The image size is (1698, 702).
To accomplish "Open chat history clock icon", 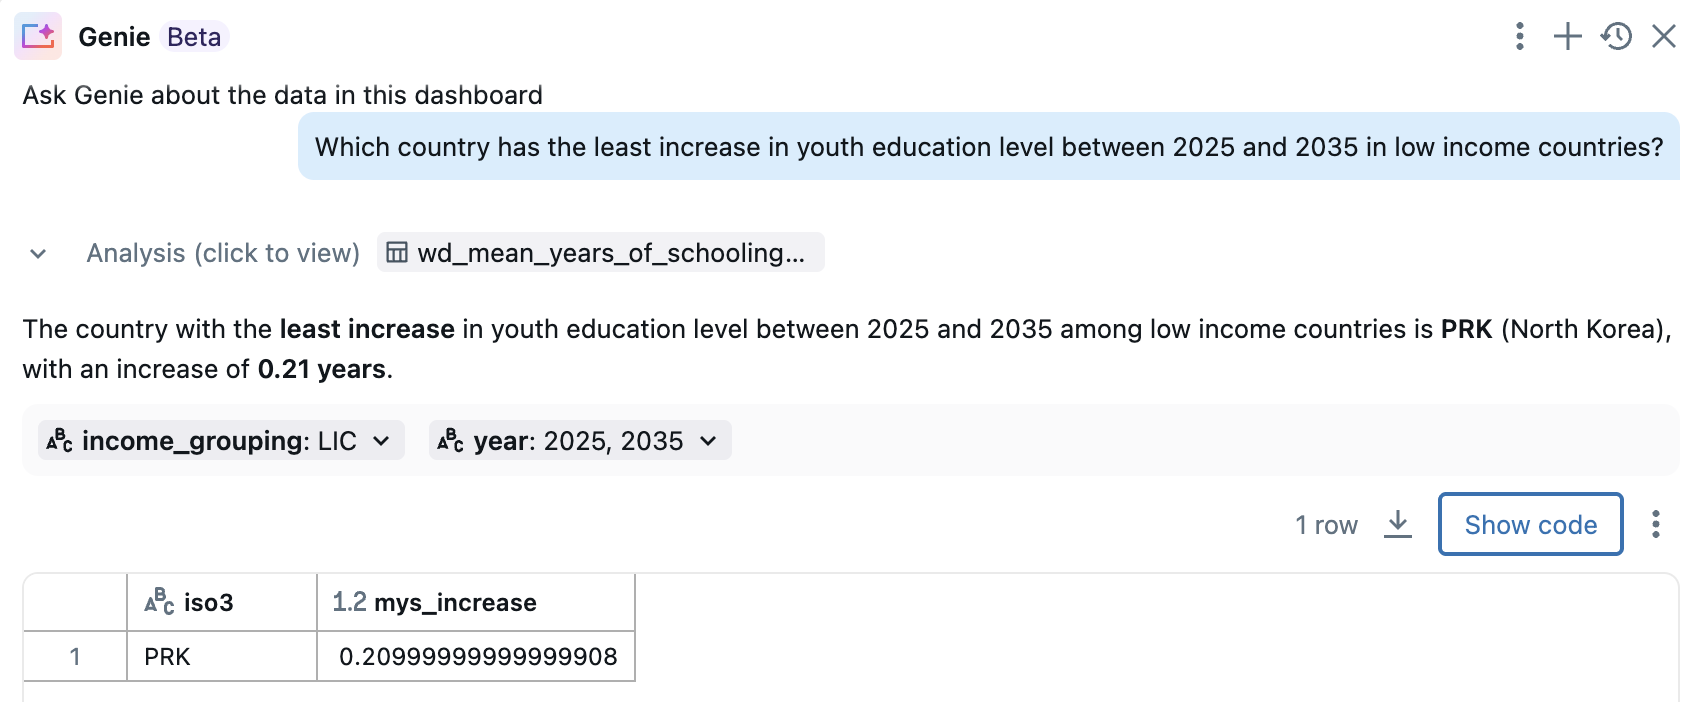I will click(1616, 37).
